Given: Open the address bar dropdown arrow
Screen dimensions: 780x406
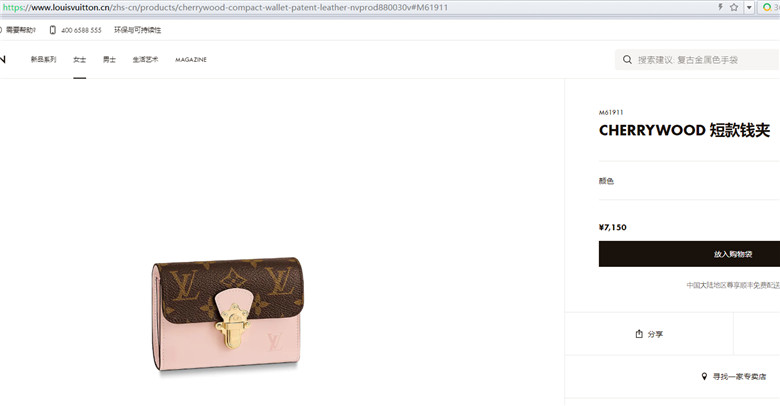Looking at the screenshot, I should coord(749,7).
